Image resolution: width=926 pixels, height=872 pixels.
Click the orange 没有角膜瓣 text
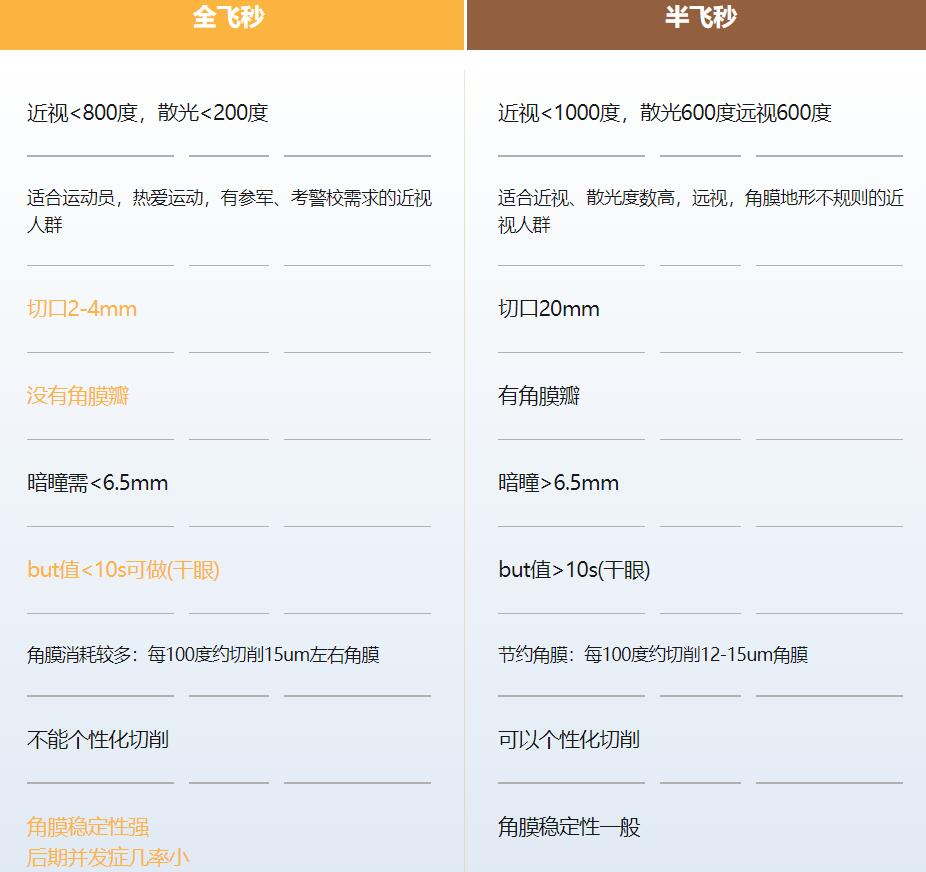78,396
